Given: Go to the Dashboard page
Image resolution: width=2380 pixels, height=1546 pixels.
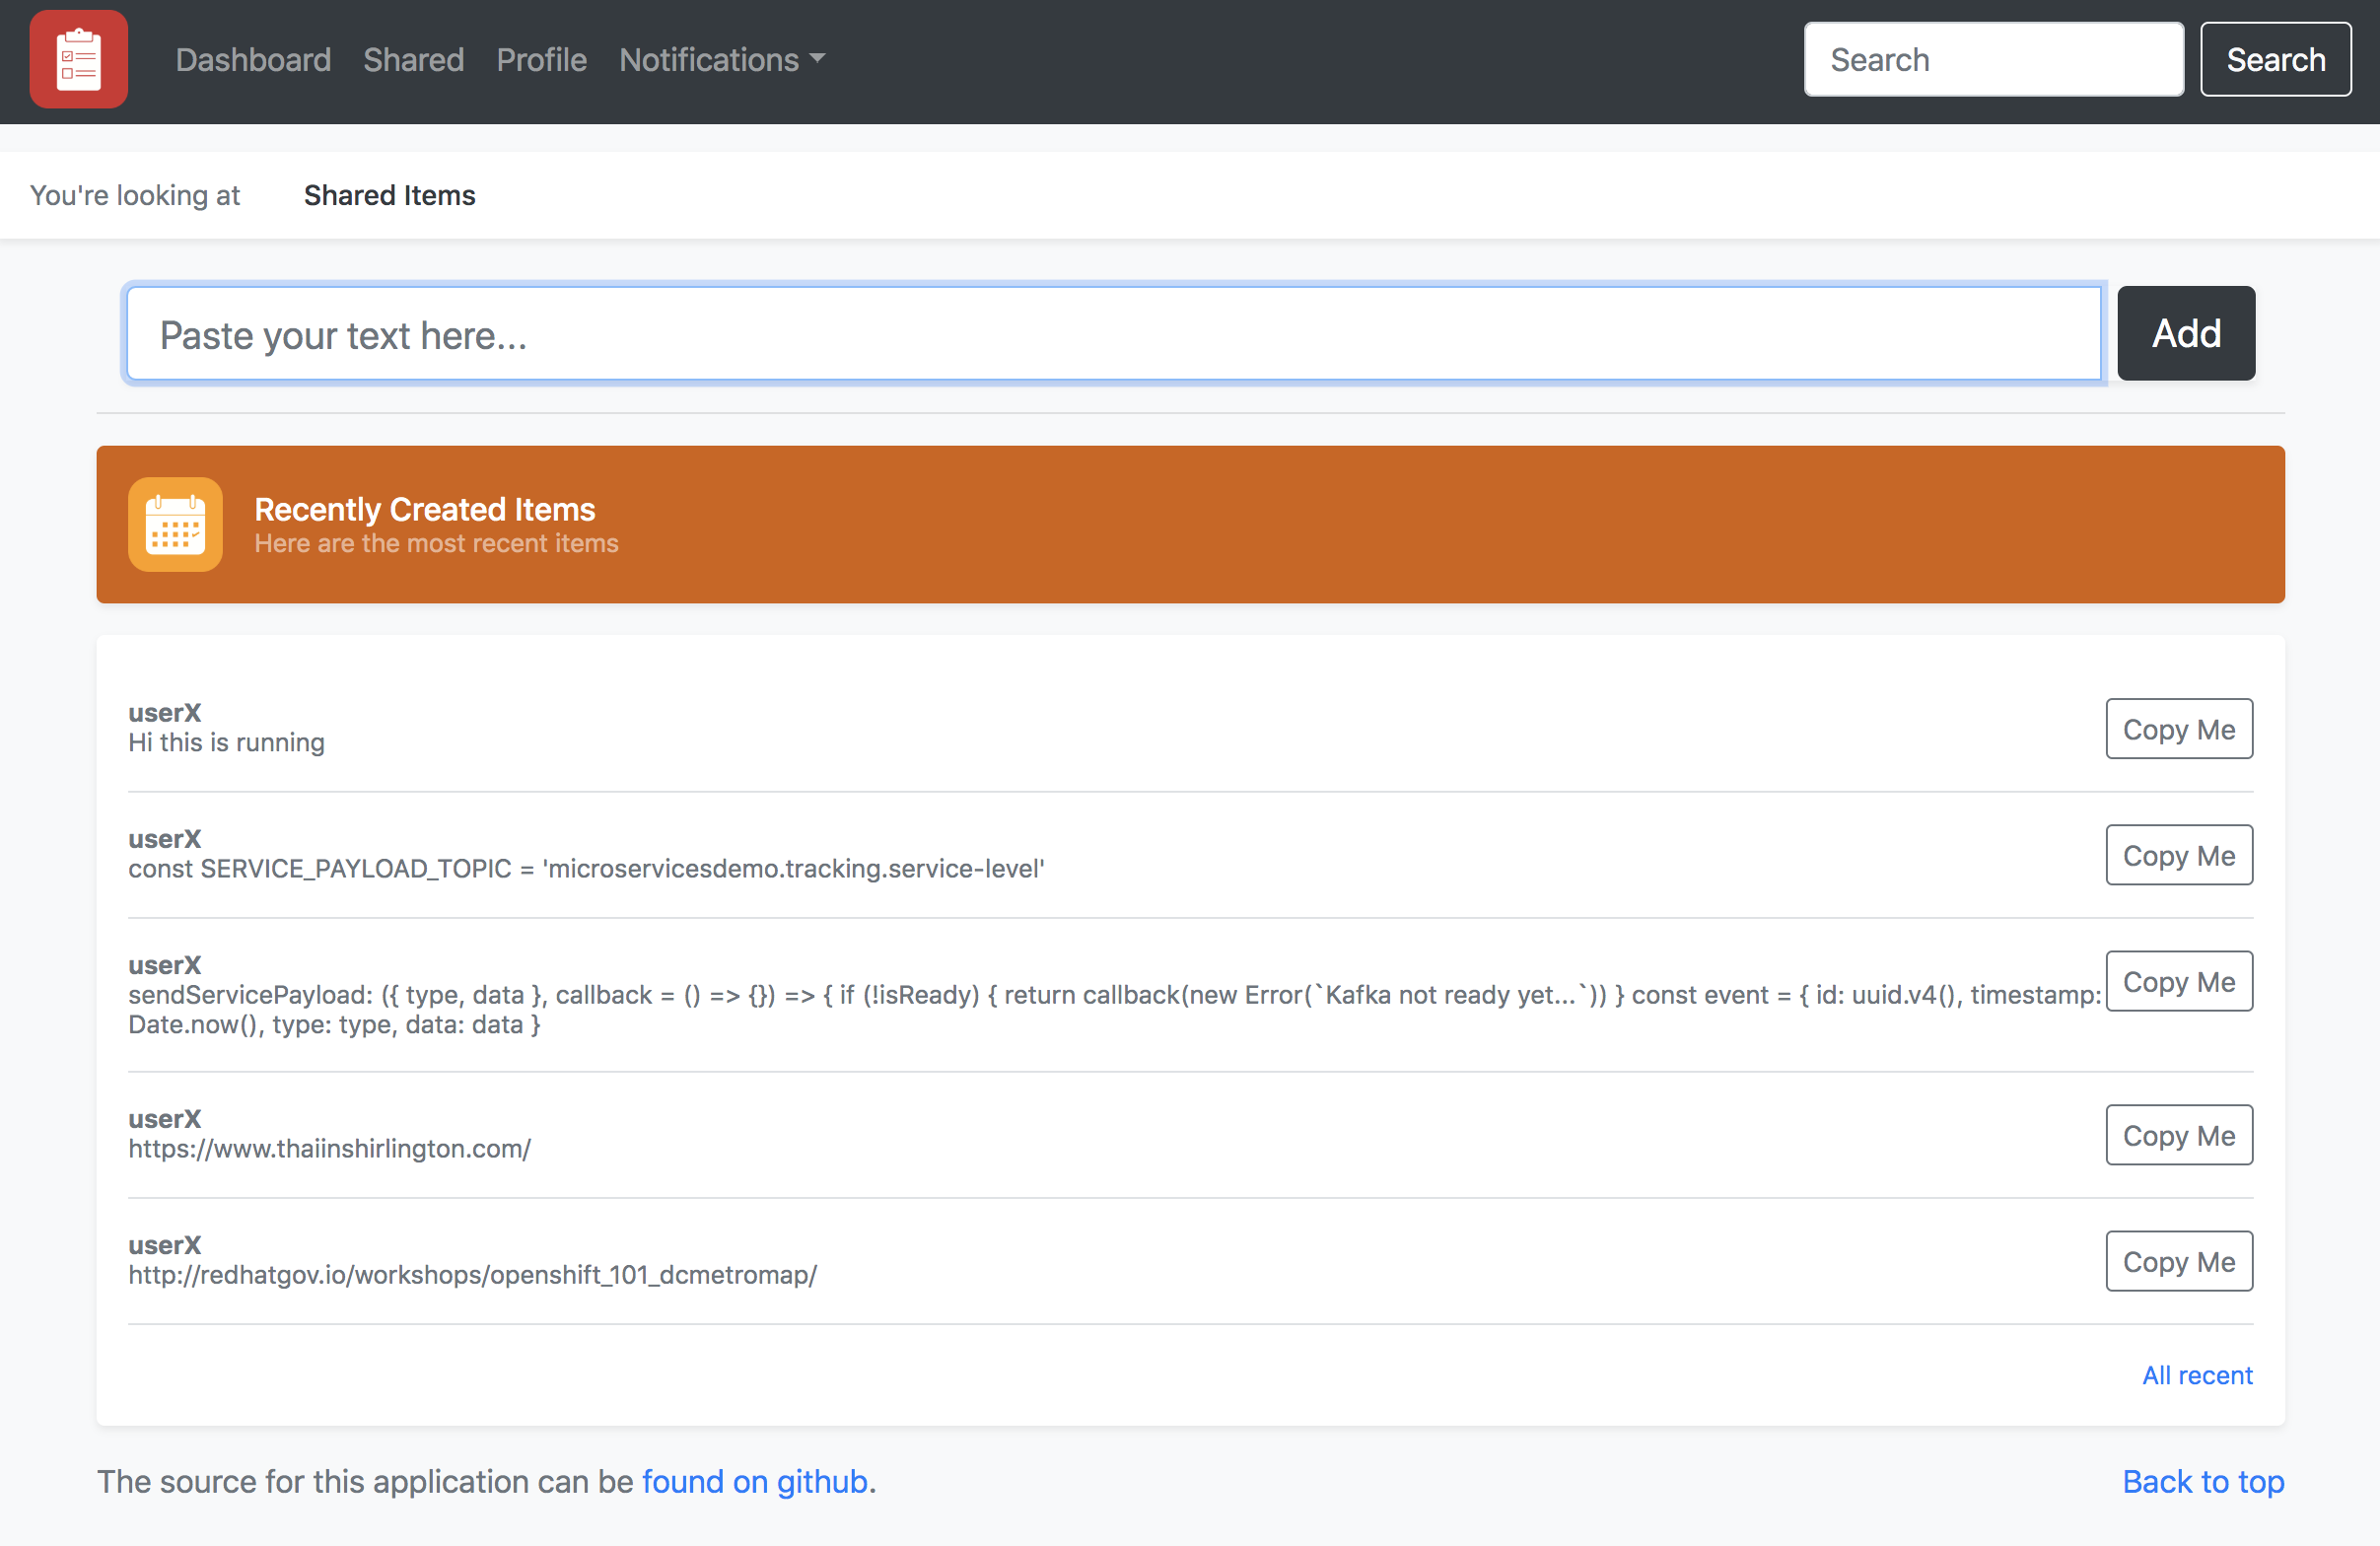Looking at the screenshot, I should pyautogui.click(x=253, y=60).
